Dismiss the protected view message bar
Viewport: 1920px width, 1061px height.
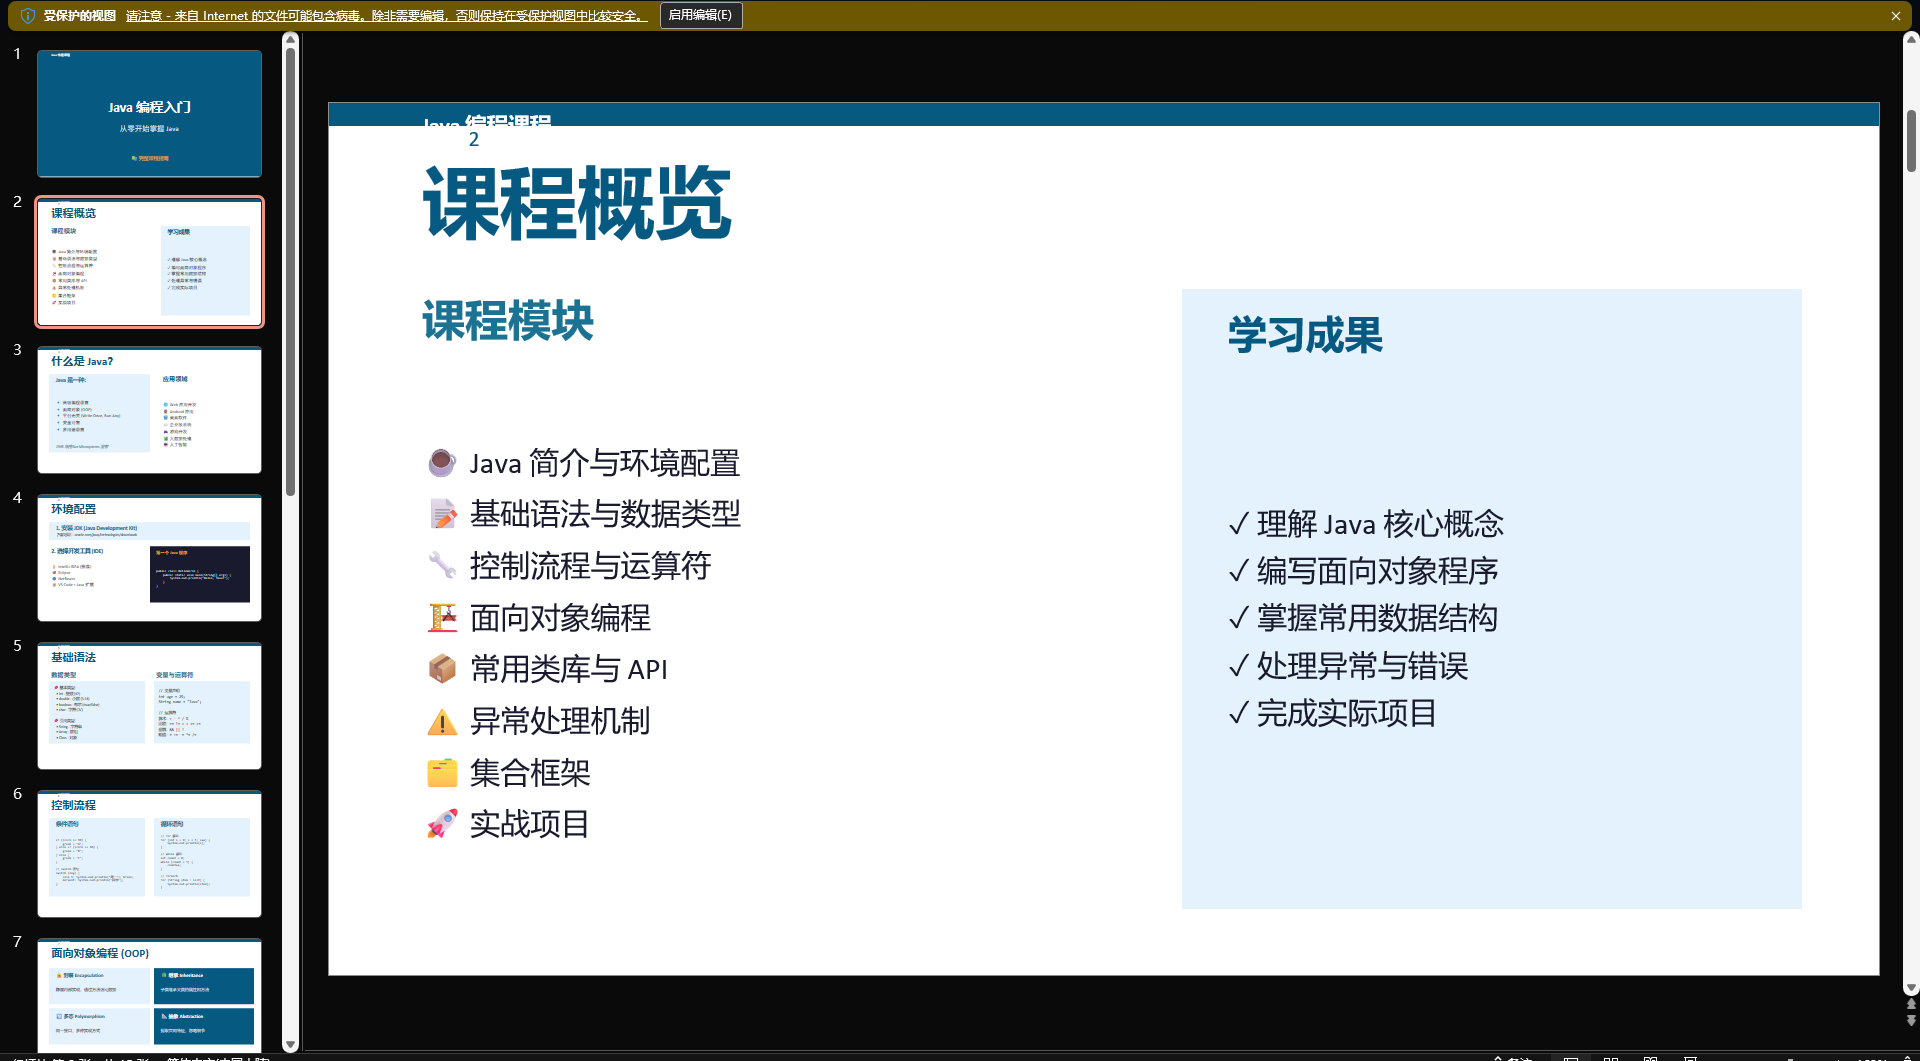1895,16
